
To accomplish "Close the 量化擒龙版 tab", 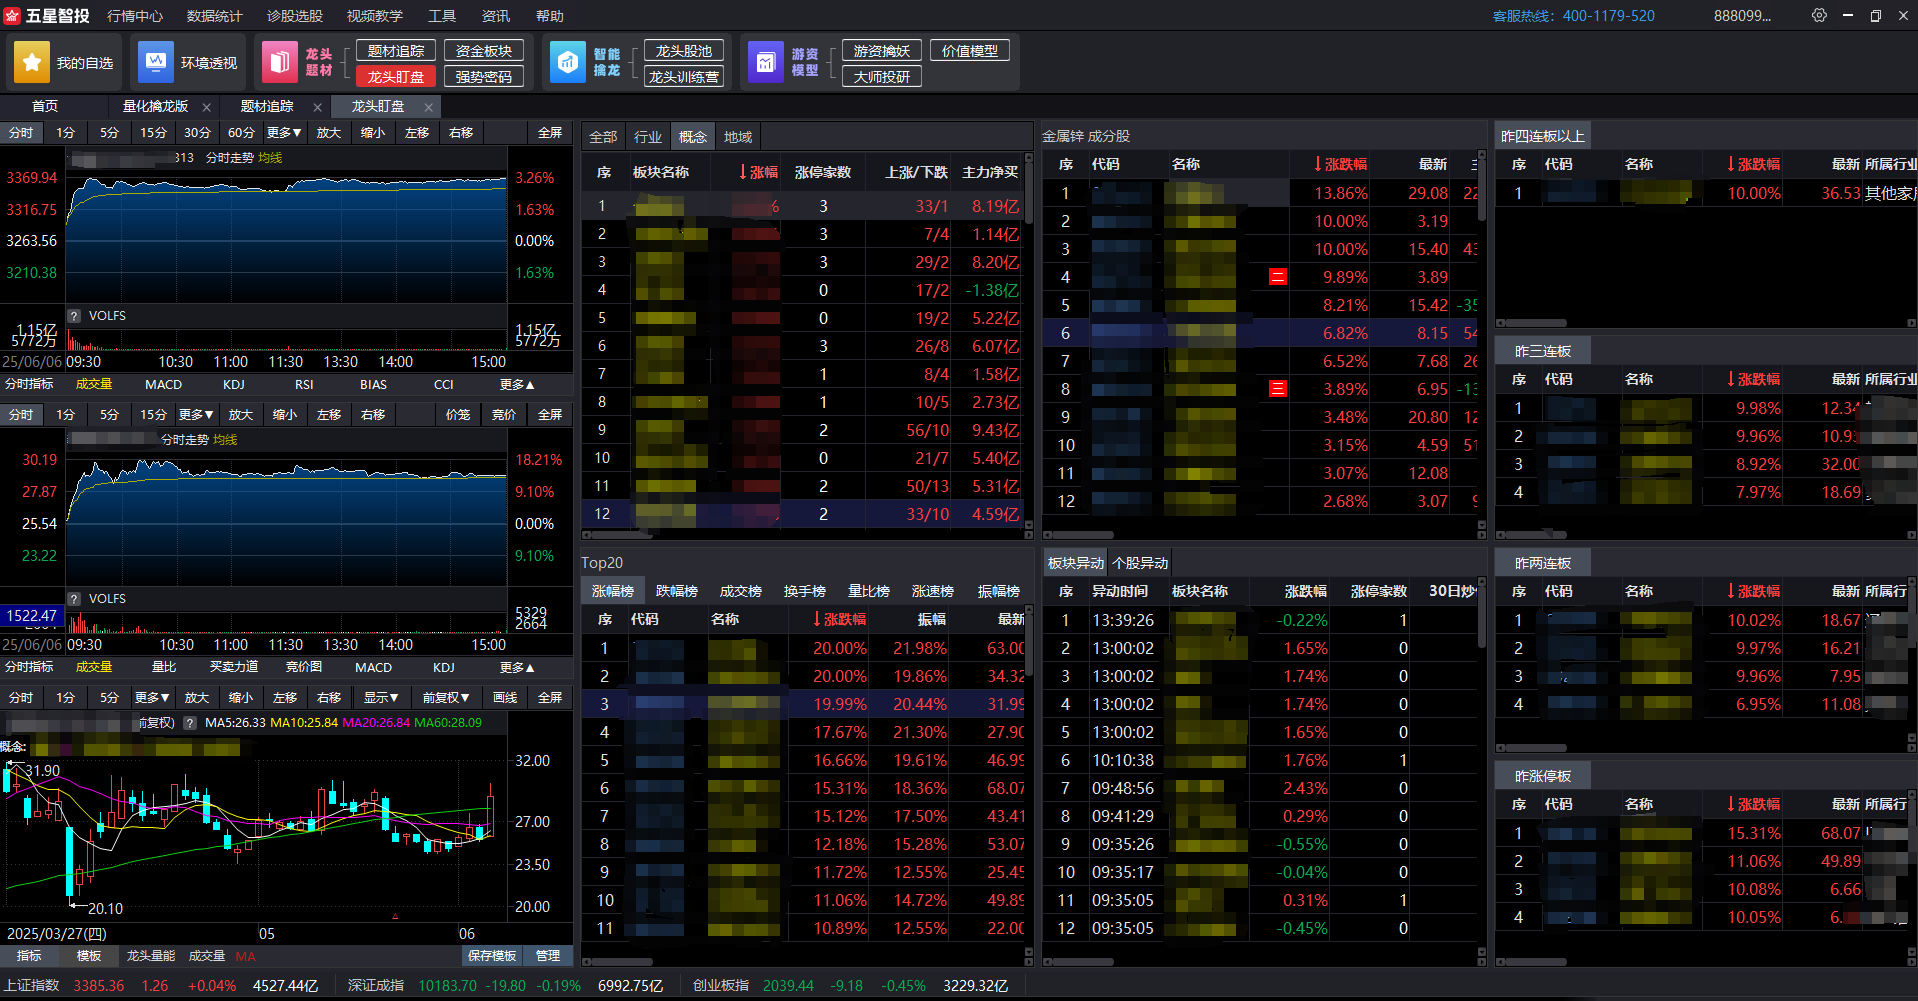I will [207, 107].
